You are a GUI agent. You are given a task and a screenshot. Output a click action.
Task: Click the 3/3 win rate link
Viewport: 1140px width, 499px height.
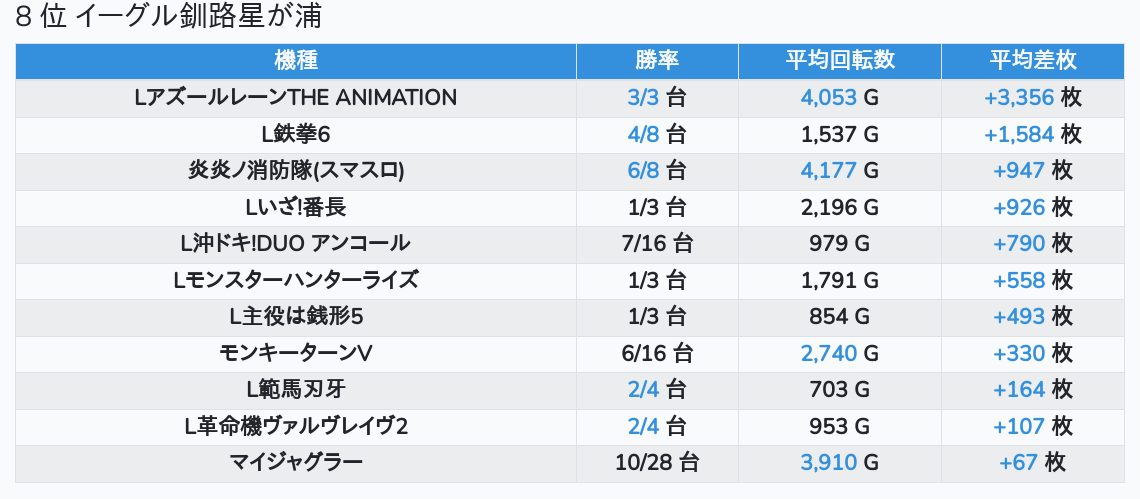coord(644,98)
